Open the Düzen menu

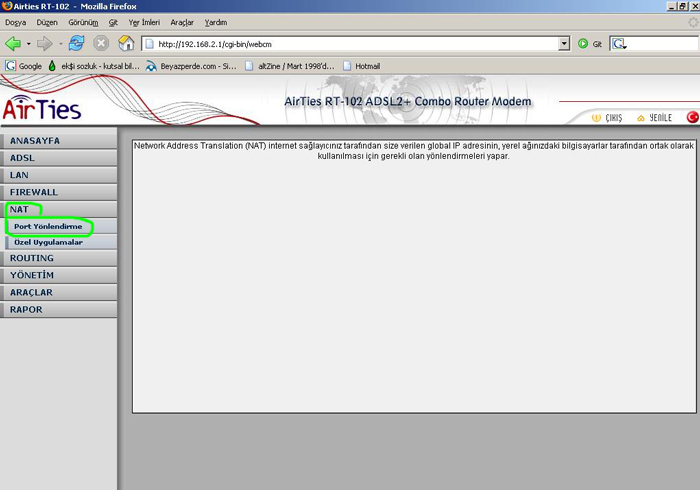(x=47, y=22)
